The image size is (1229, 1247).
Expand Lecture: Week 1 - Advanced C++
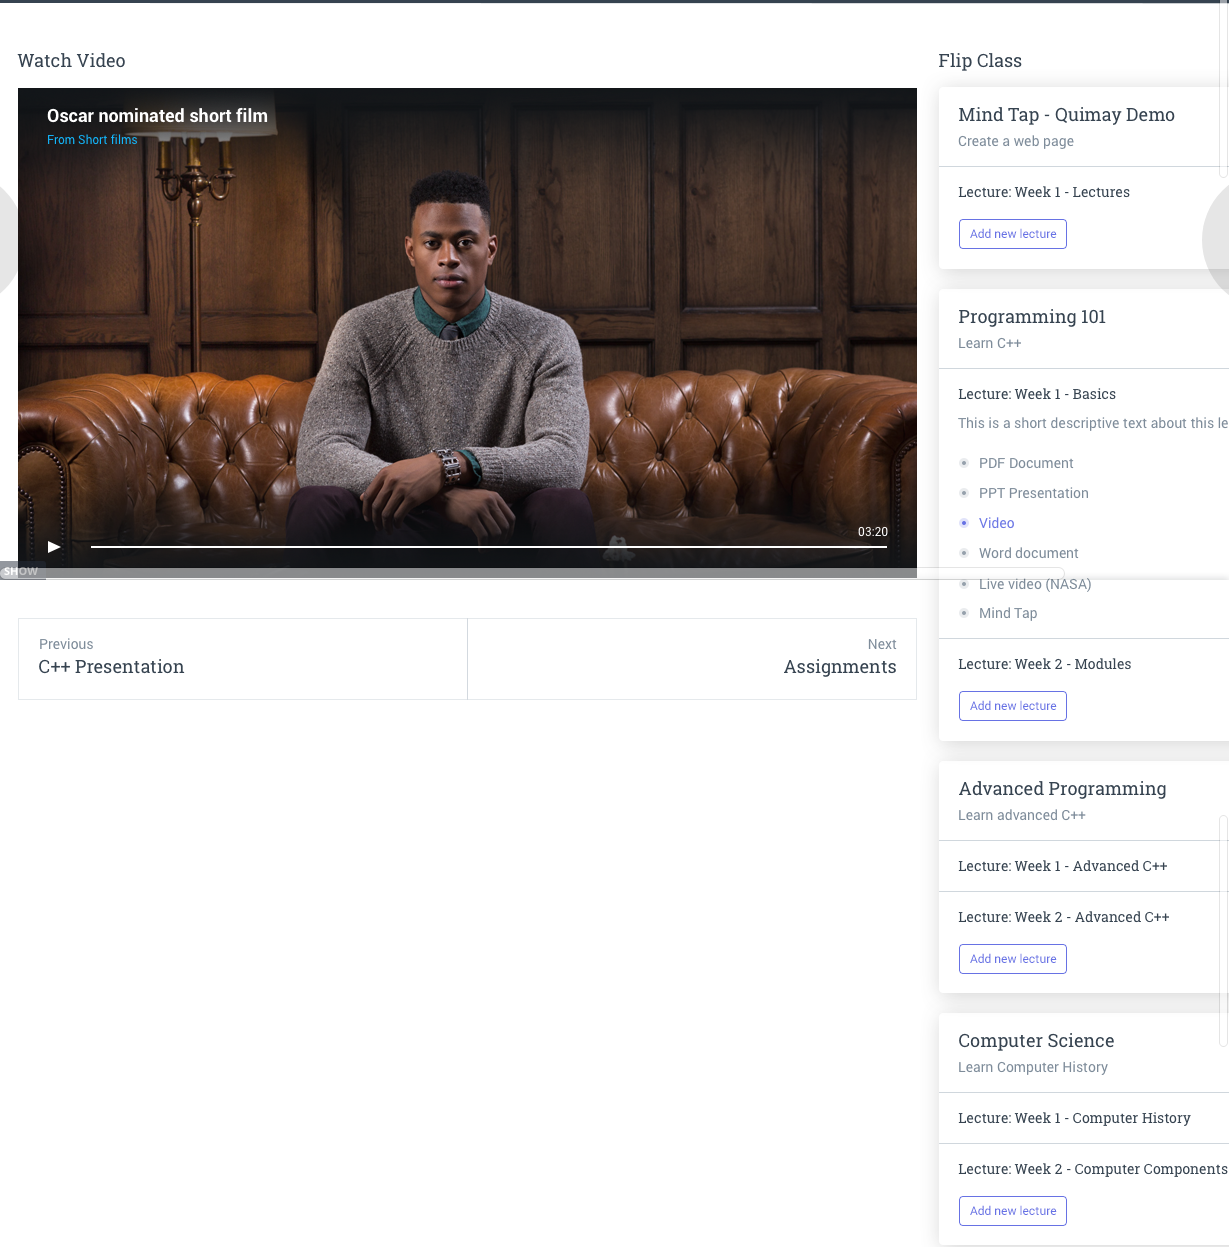coord(1062,866)
